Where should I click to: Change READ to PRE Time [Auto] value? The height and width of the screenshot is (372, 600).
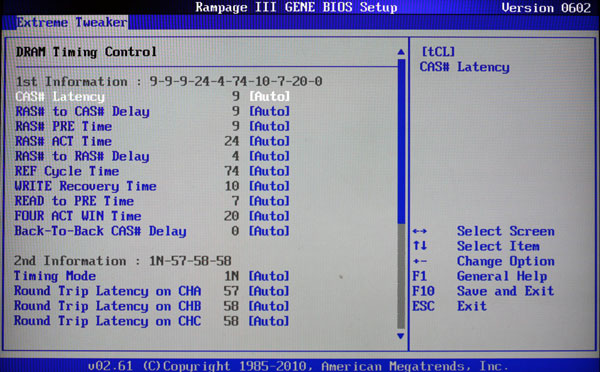pyautogui.click(x=269, y=201)
